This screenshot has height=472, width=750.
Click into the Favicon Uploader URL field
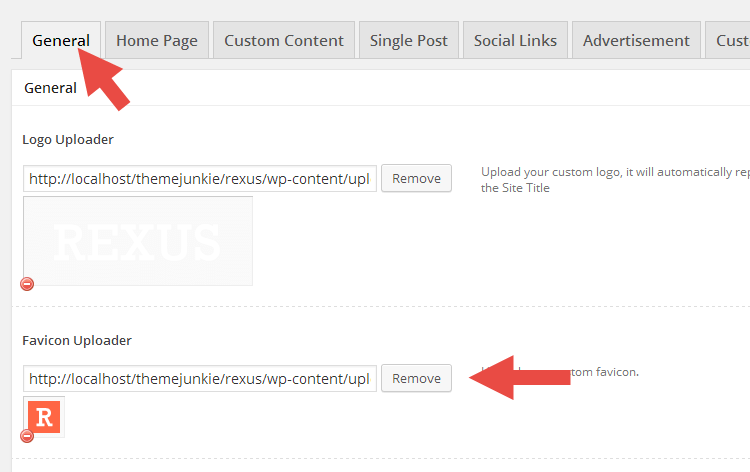point(200,379)
